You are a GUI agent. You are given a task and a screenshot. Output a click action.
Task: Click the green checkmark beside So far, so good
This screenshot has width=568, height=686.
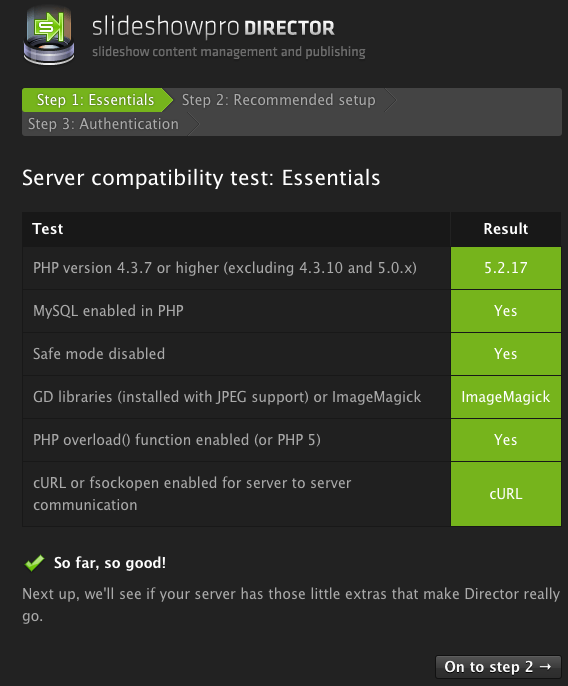click(35, 563)
